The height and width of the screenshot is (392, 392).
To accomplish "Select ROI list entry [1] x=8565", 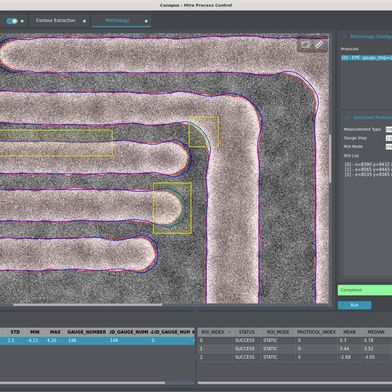I will point(367,169).
